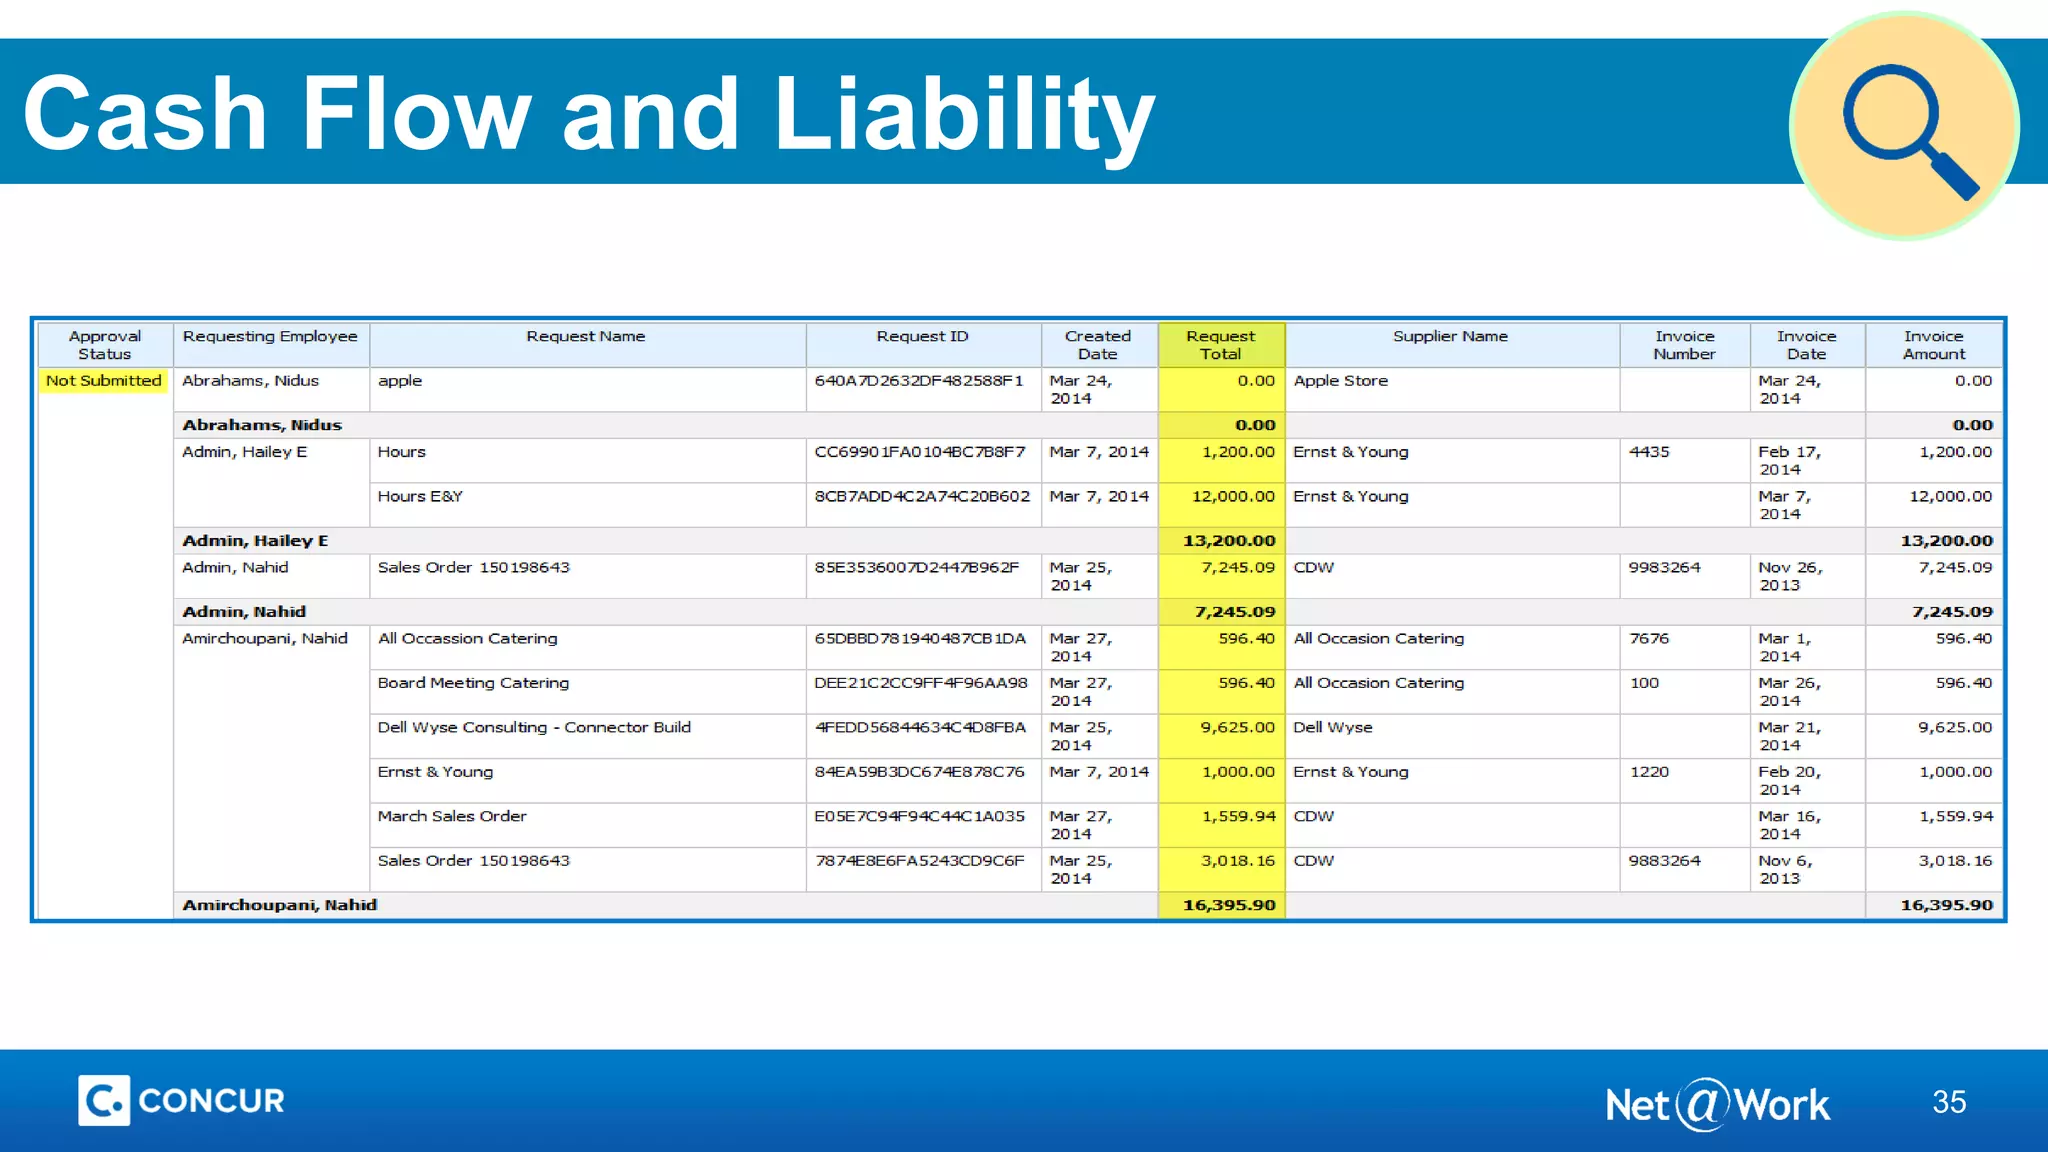The image size is (2048, 1152).
Task: Select request ID 4FEDD56844634C4D8FBA
Action: pyautogui.click(x=920, y=727)
